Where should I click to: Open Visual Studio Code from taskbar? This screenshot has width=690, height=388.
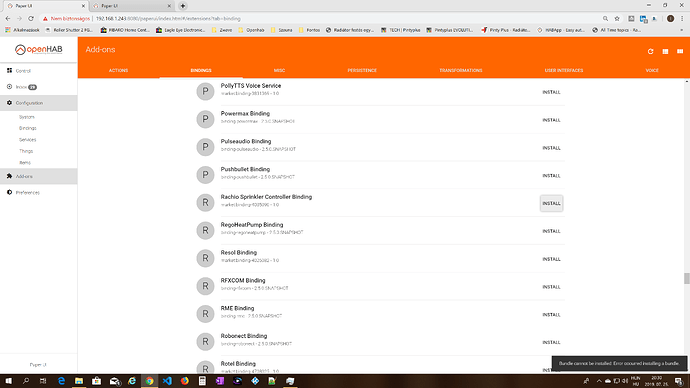tap(167, 381)
